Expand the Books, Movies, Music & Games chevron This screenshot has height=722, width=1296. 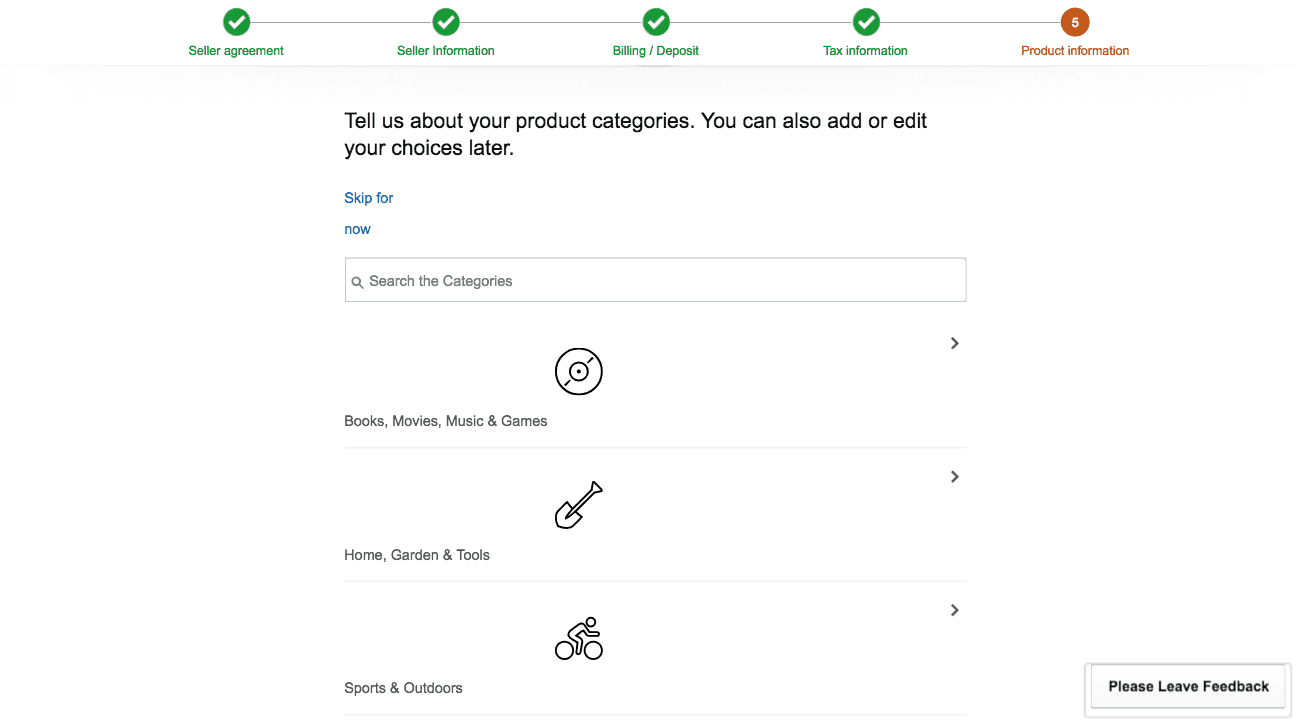click(x=955, y=343)
